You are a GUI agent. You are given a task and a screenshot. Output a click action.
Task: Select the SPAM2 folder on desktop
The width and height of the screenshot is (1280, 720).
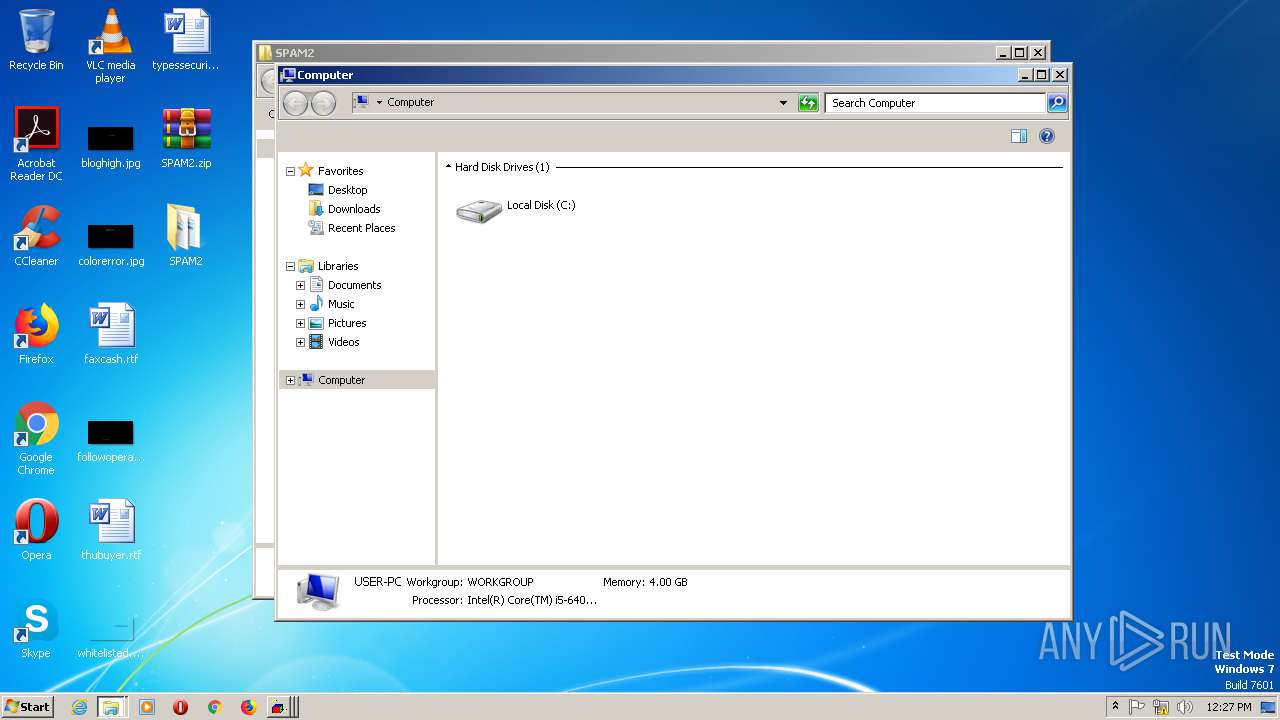[186, 236]
